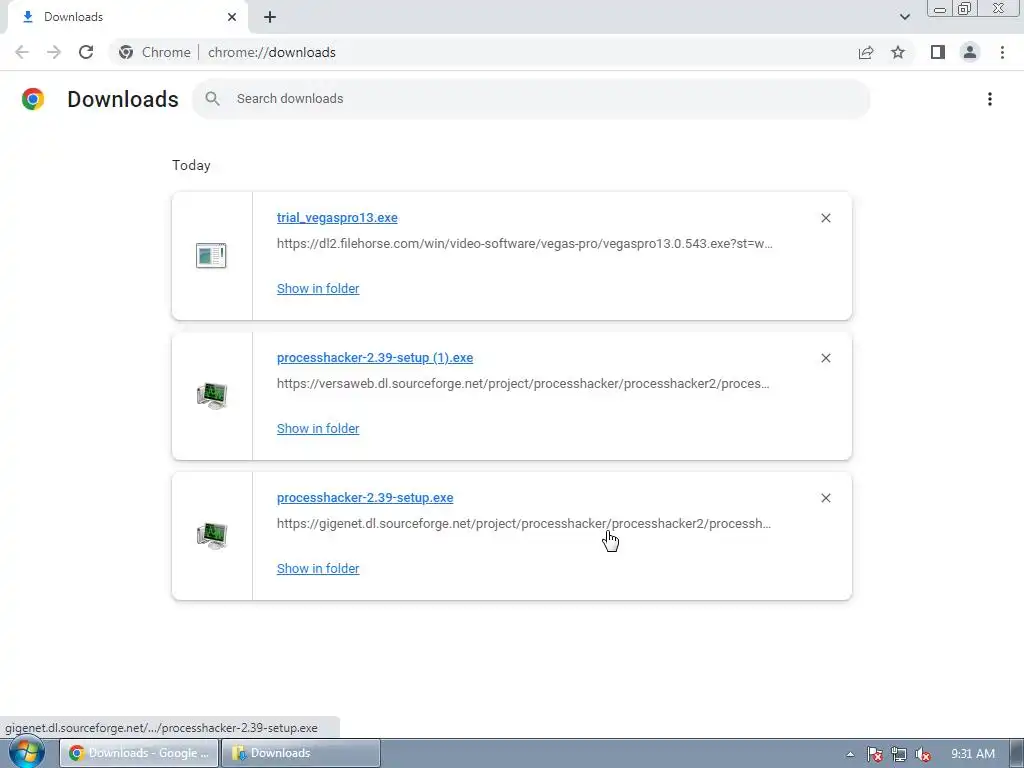This screenshot has width=1024, height=768.
Task: Open the profile avatar menu
Action: (970, 52)
